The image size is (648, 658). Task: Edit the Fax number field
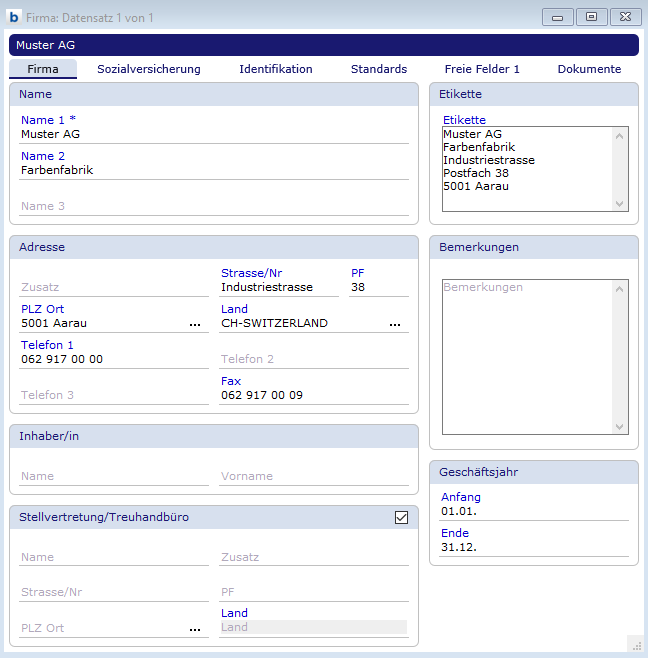[314, 395]
